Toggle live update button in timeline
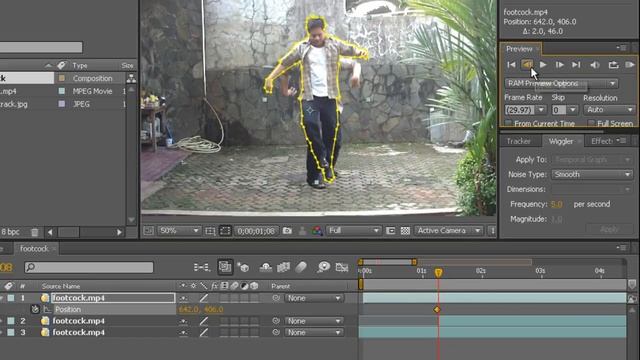This screenshot has height=360, width=640. point(225,267)
